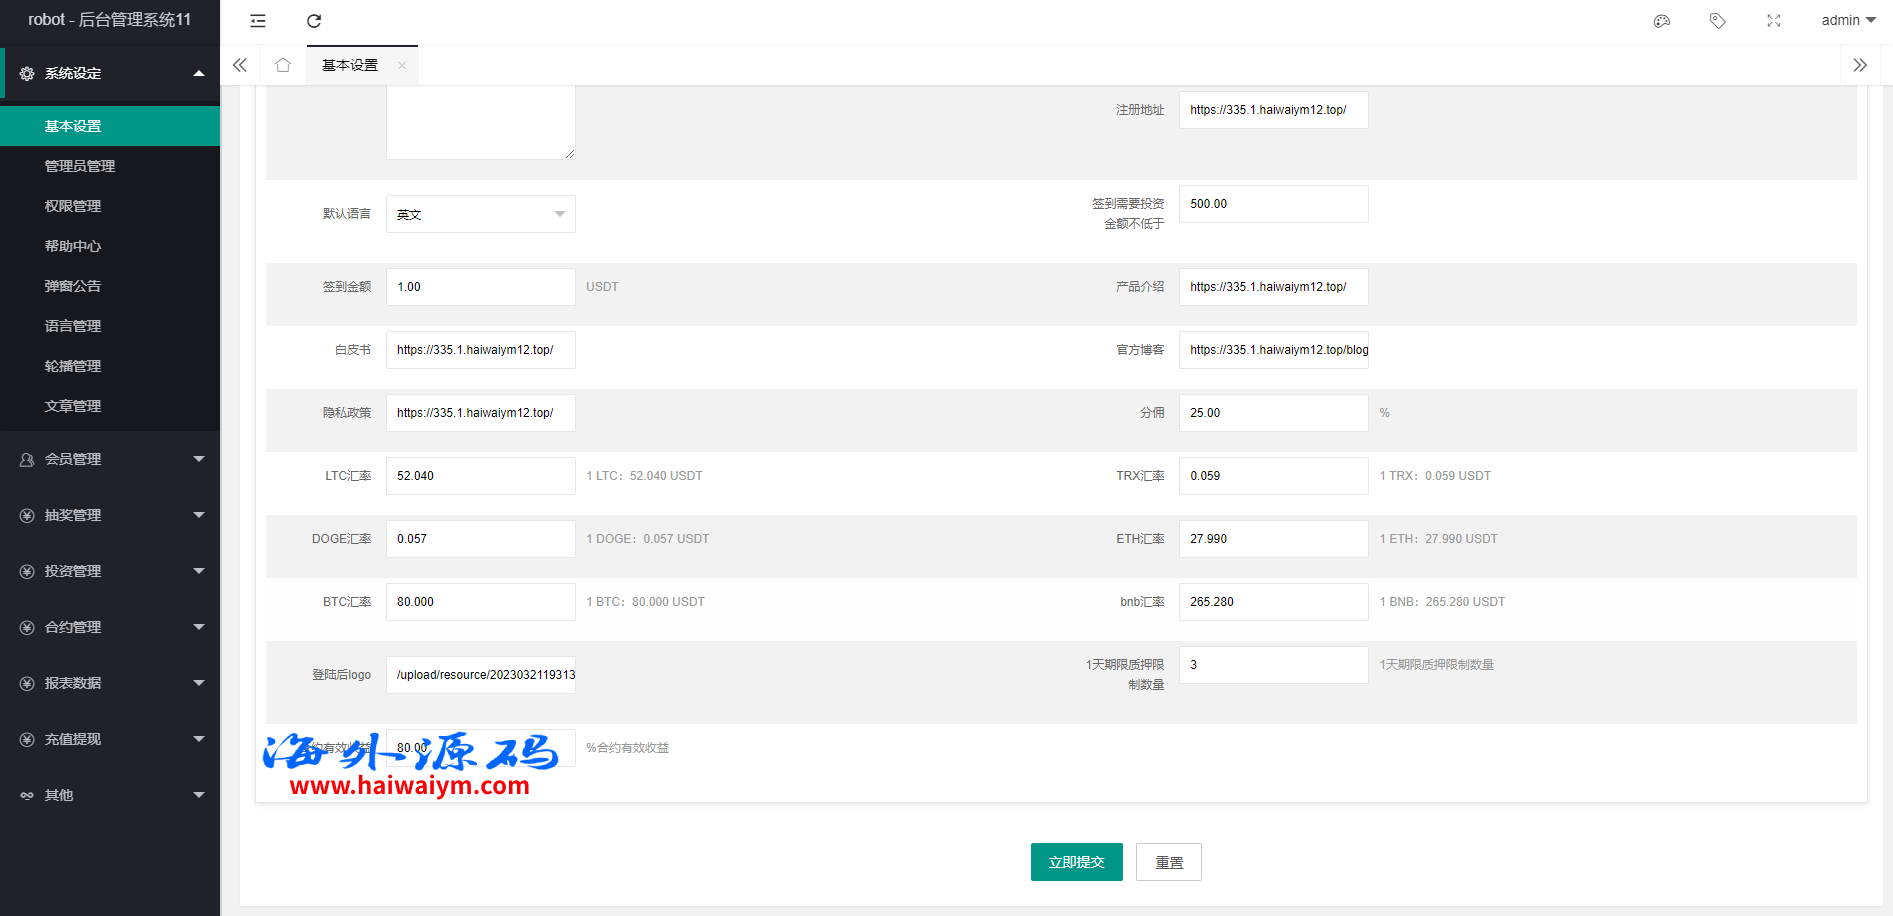Screen dimensions: 1893x916
Task: Click the sidebar collapse menu icon
Action: 258,21
